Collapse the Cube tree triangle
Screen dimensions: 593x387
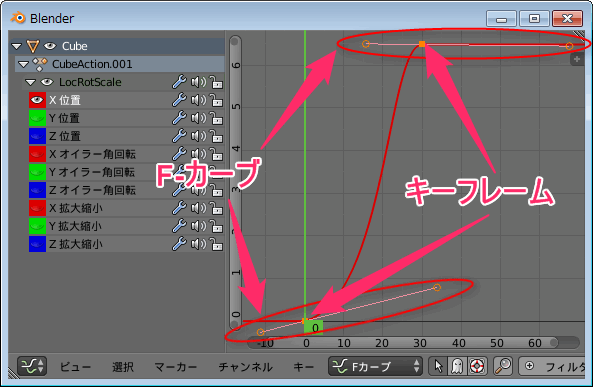16,46
